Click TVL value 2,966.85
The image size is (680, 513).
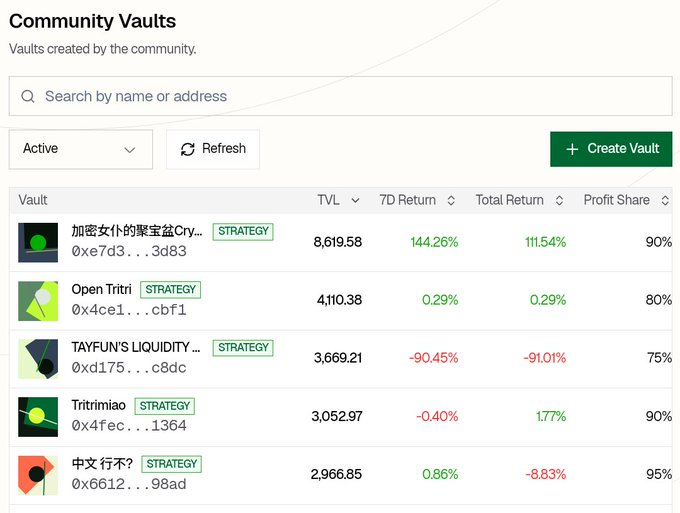(x=336, y=474)
